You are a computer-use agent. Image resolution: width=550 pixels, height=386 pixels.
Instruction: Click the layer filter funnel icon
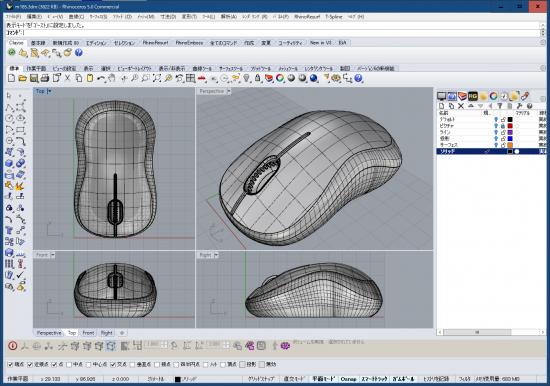(x=499, y=106)
